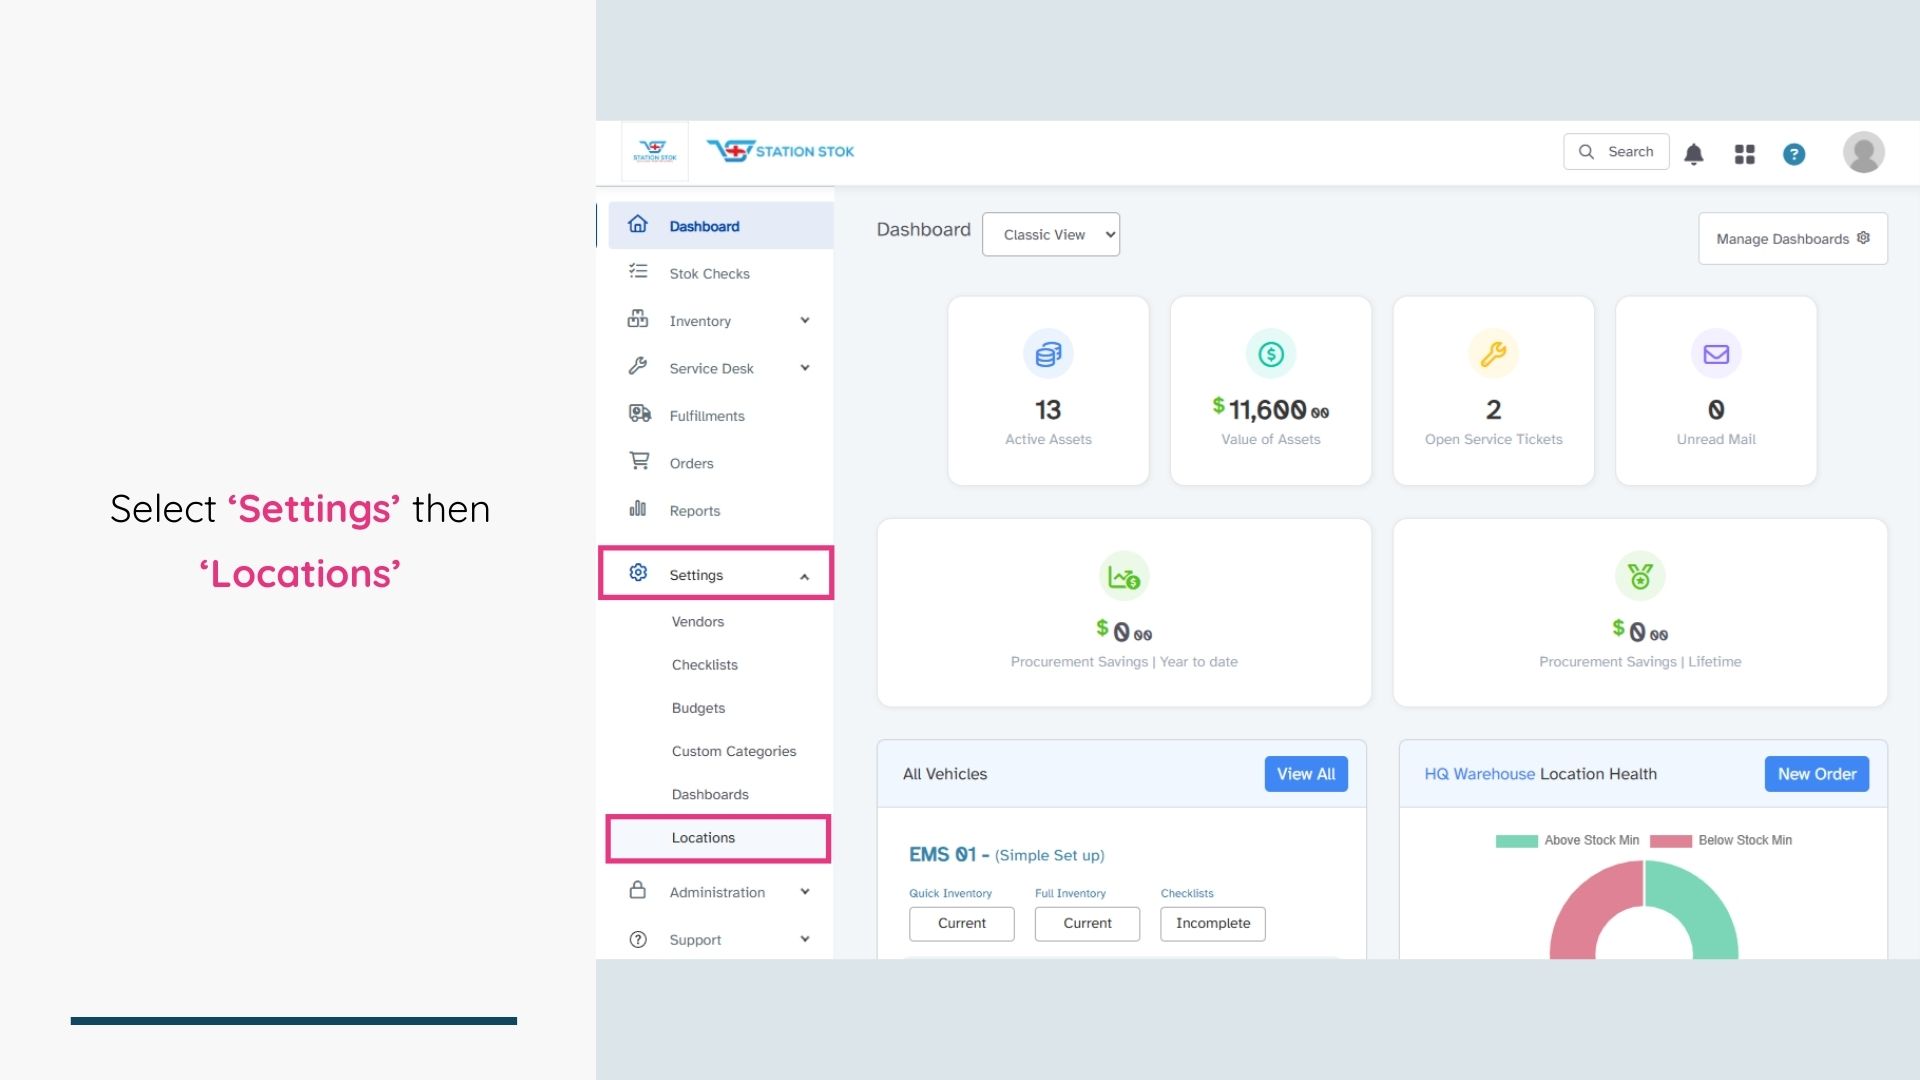
Task: Expand the Service Desk submenu arrow
Action: tap(805, 367)
